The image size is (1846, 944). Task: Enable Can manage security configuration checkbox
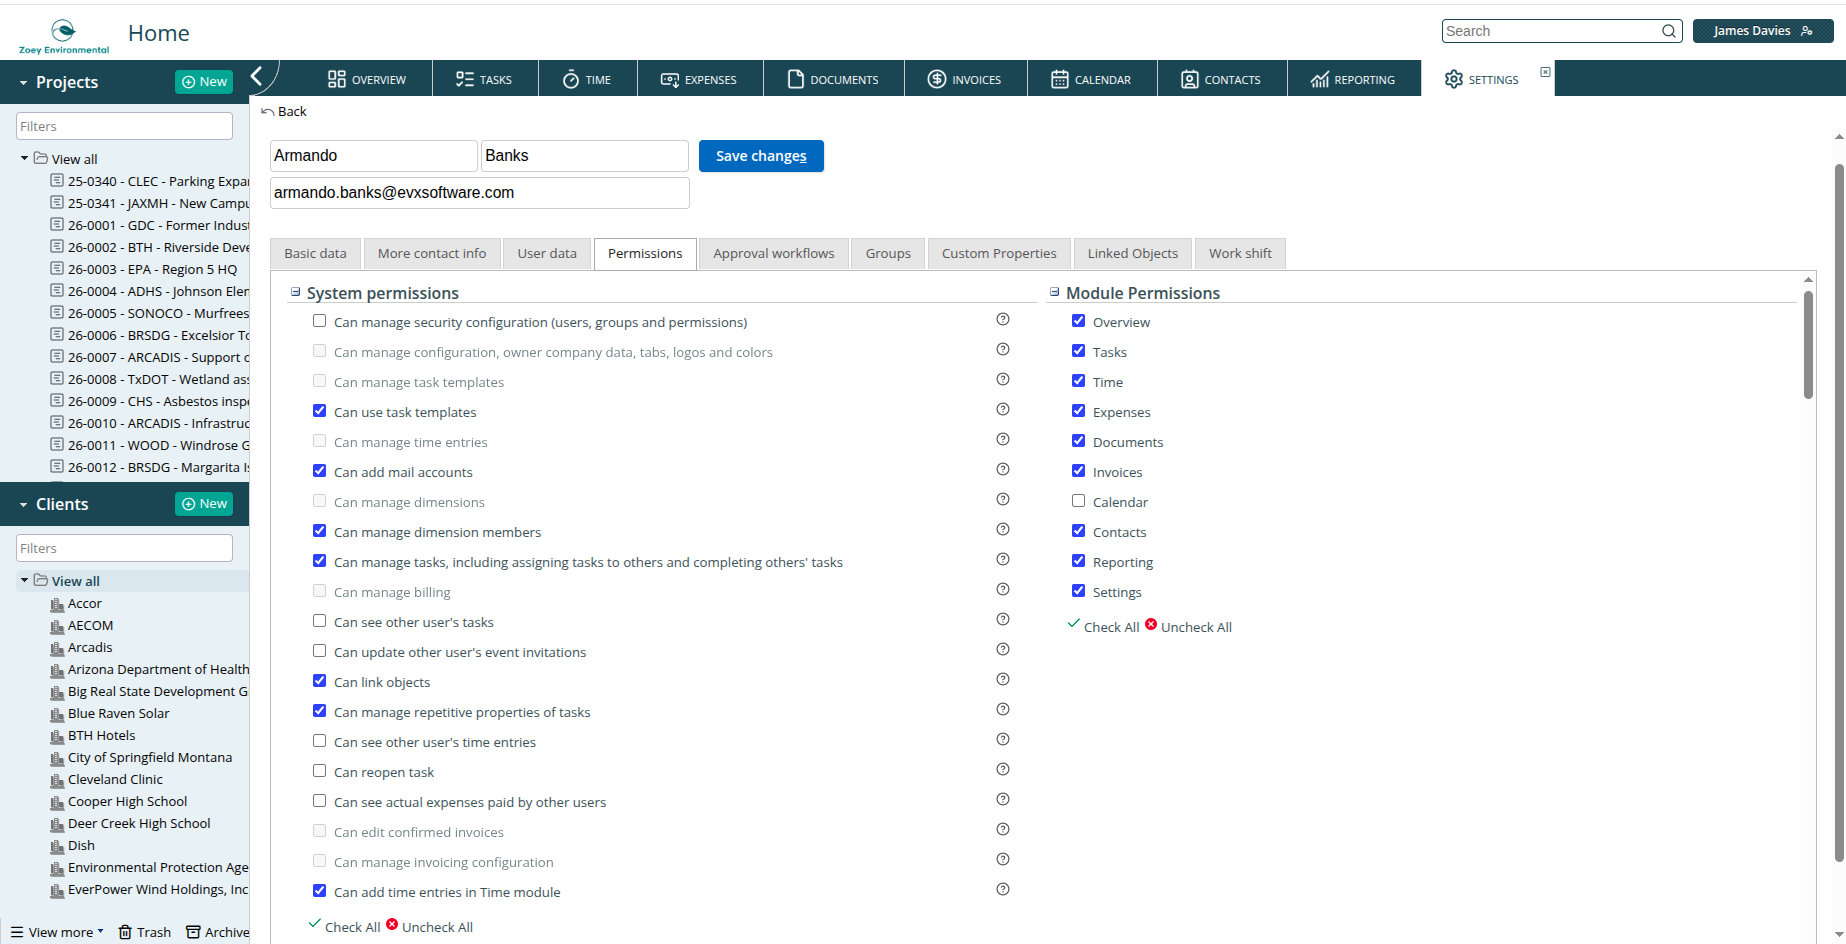320,321
